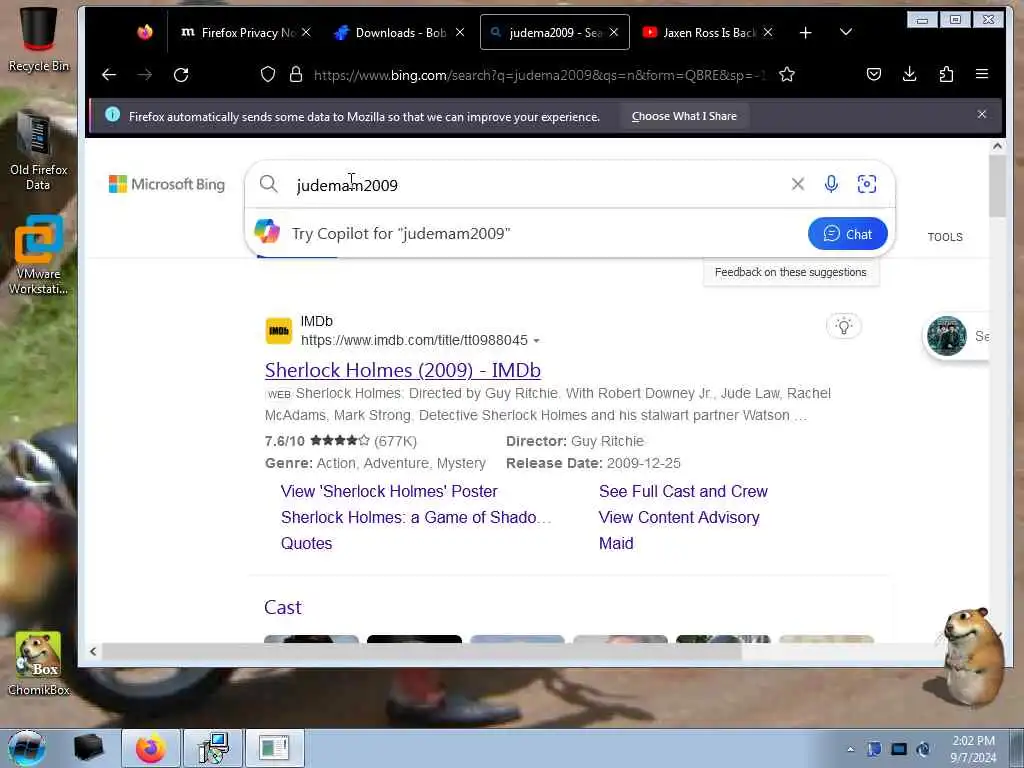
Task: Click the Bing search magnifier icon
Action: (x=268, y=184)
